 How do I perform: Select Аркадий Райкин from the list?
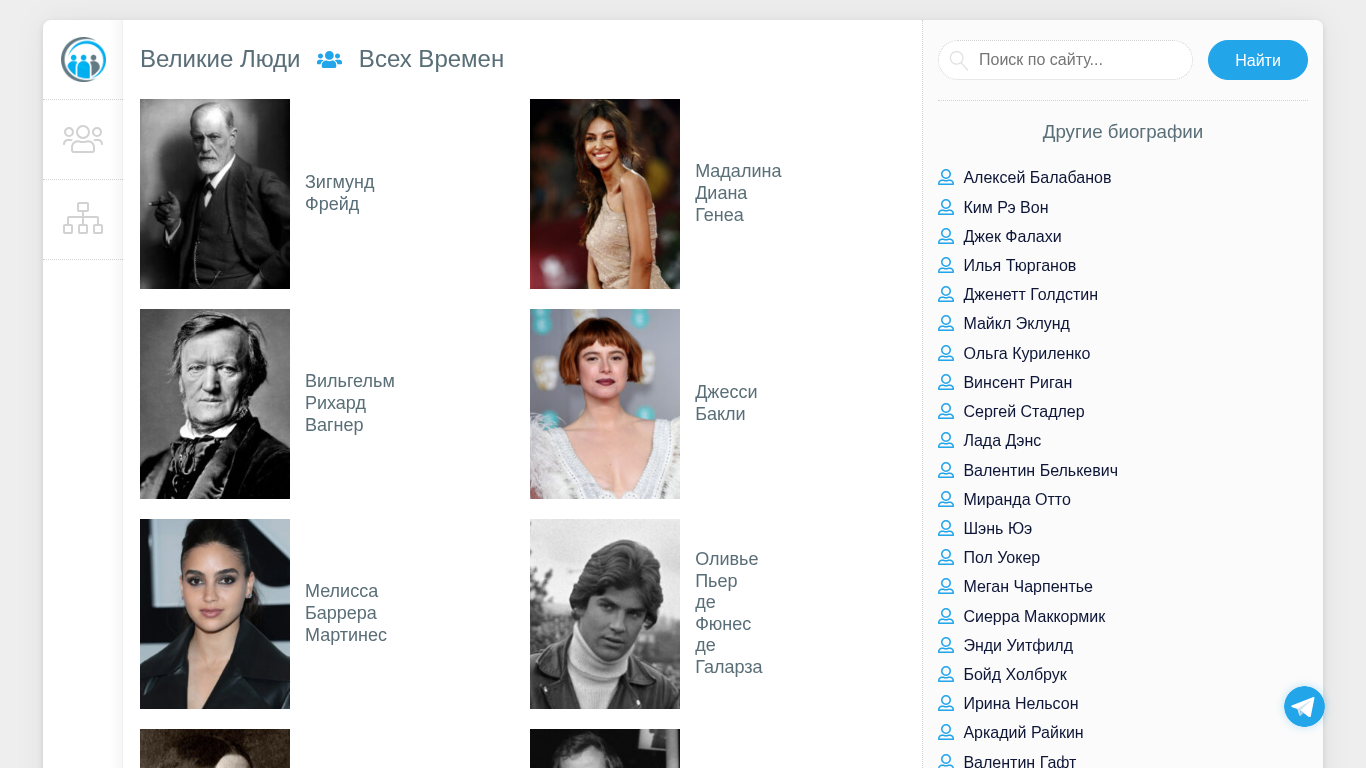point(1023,732)
